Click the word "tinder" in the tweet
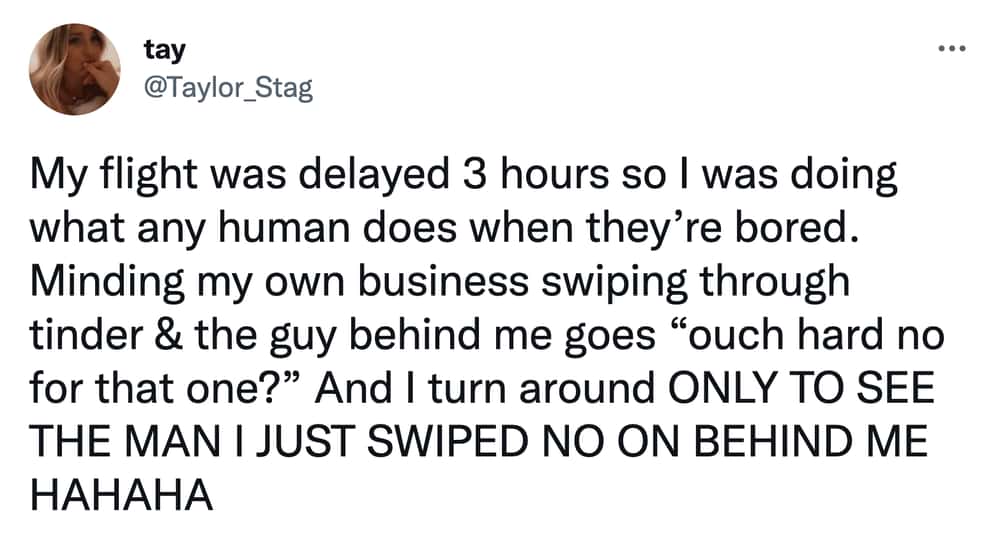The height and width of the screenshot is (554, 1000). [86, 334]
